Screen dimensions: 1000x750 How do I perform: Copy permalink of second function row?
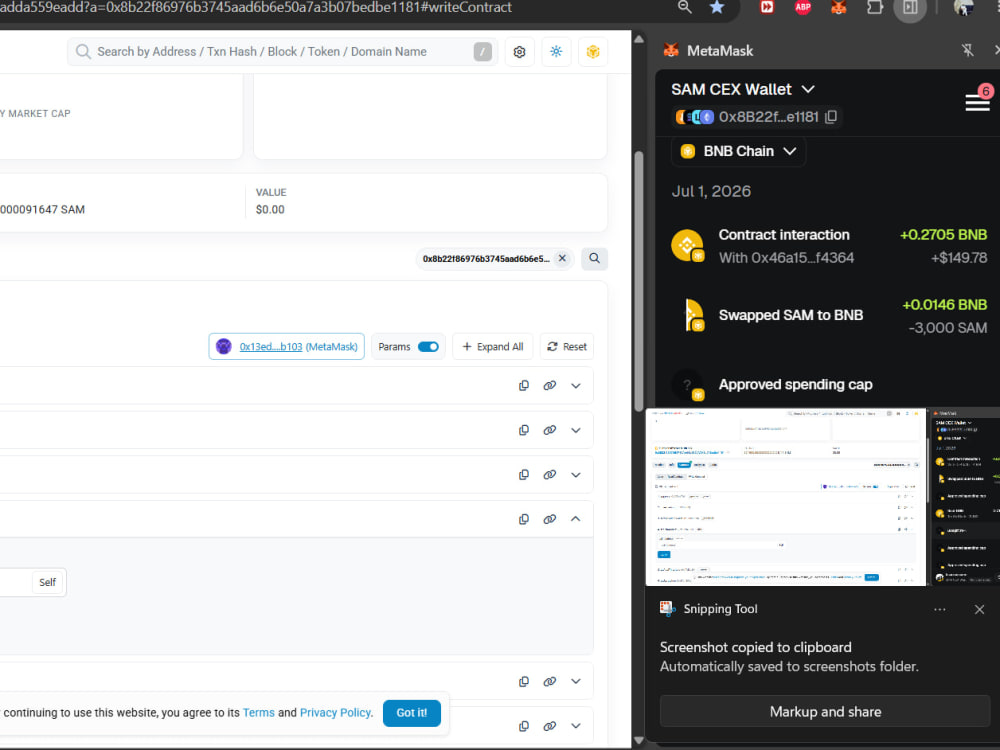550,430
